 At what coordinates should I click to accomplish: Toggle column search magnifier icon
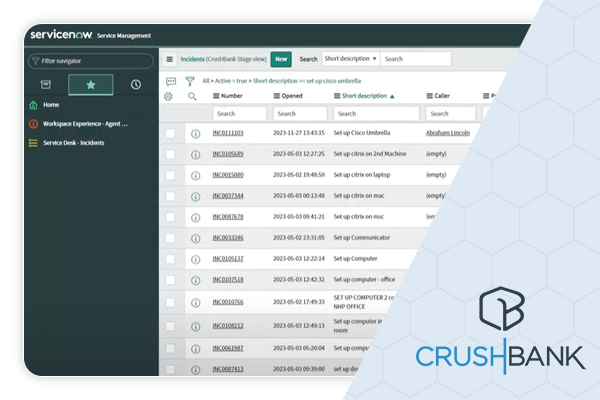click(192, 96)
